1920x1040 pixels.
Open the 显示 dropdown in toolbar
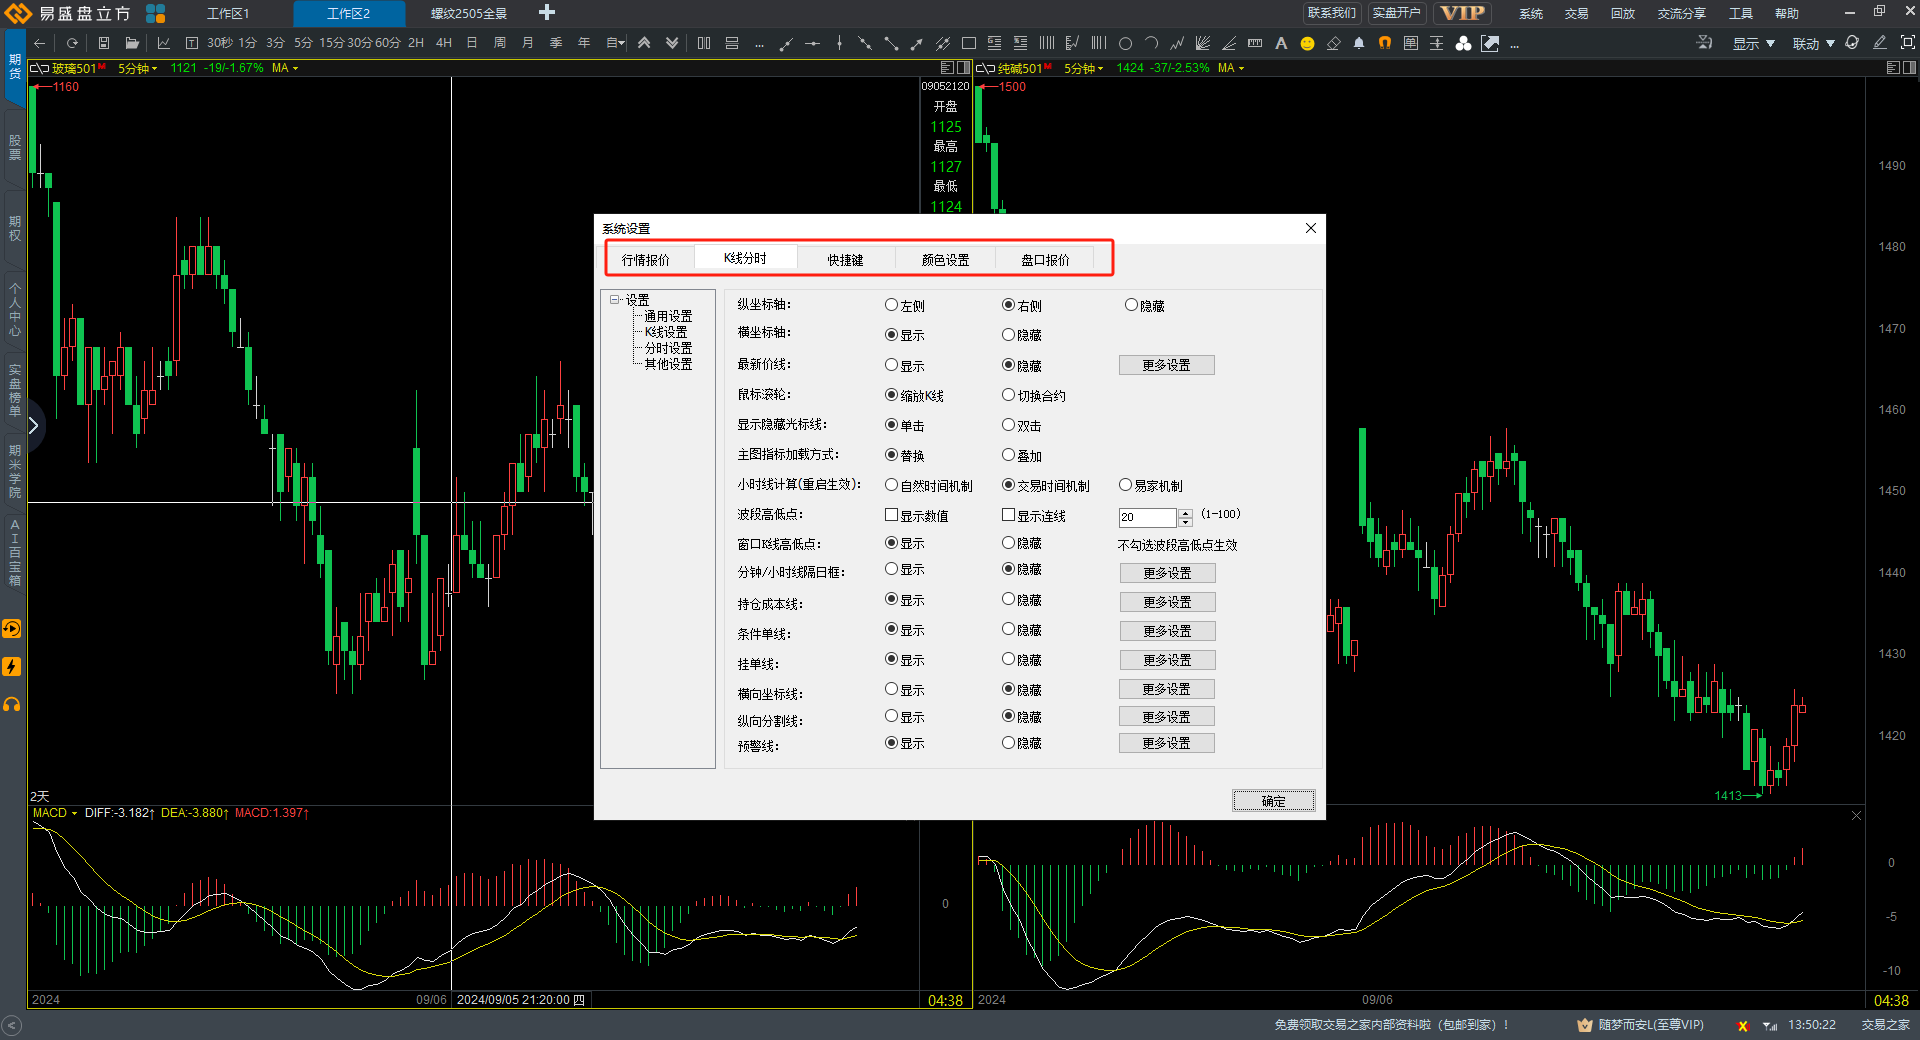(1754, 43)
